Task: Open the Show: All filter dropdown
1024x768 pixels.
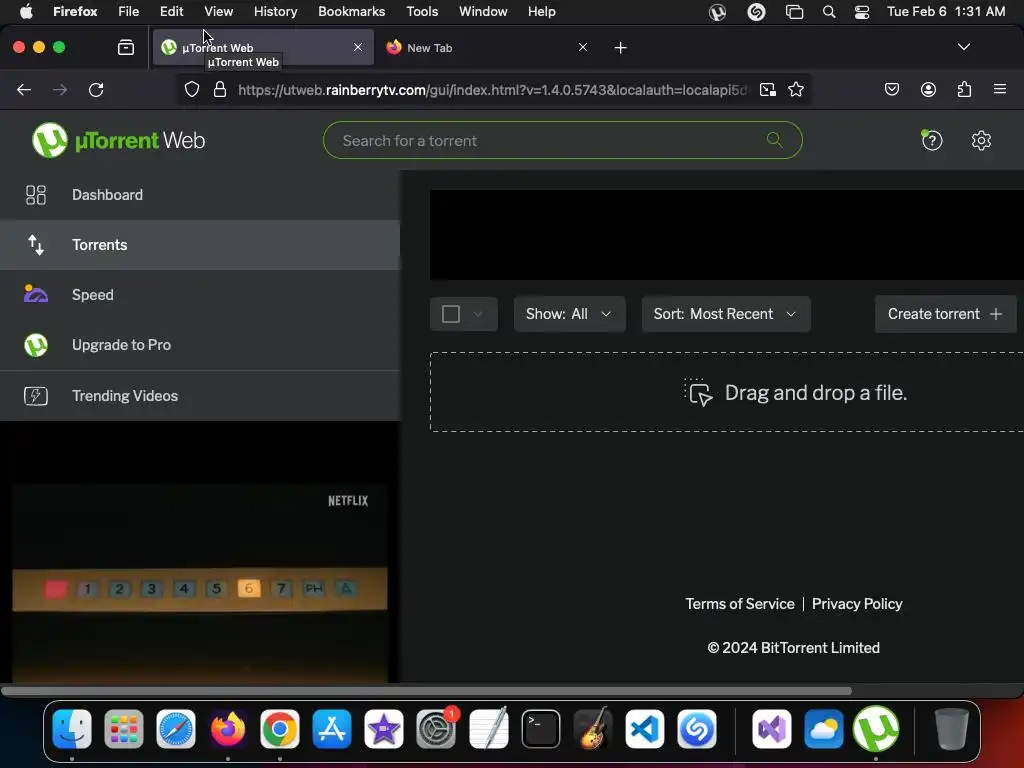Action: tap(569, 314)
